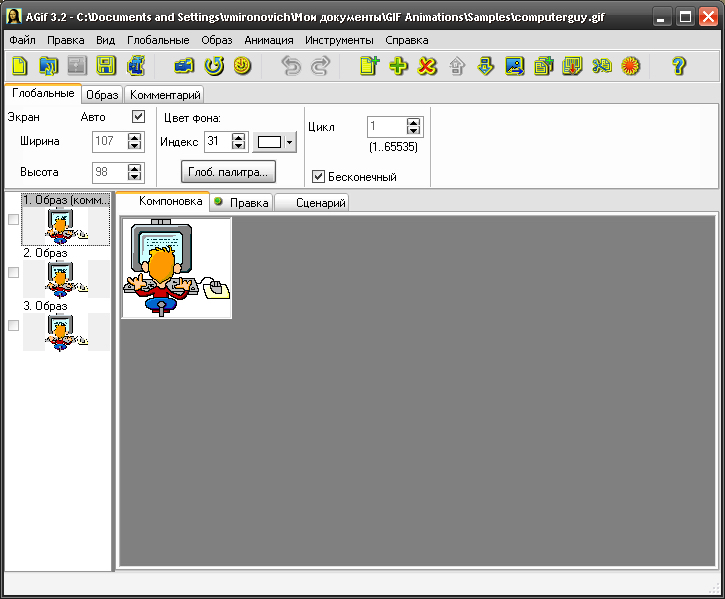Click the yellow smiley face toolbar icon

coord(241,67)
